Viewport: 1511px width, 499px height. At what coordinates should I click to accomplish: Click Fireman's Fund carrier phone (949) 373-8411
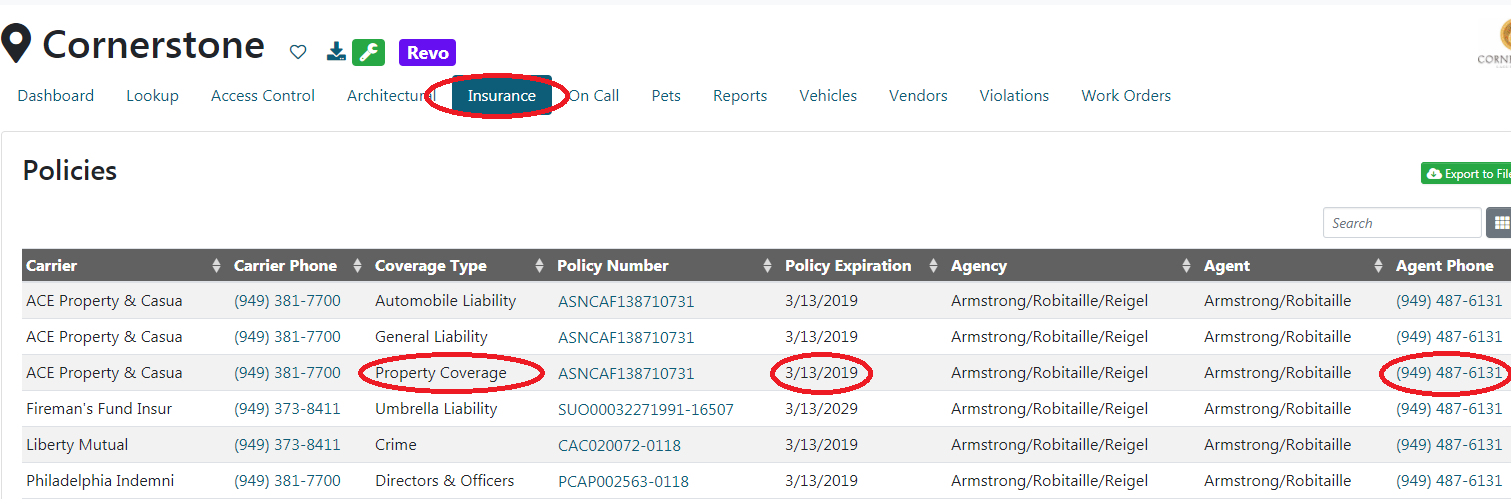click(x=287, y=409)
